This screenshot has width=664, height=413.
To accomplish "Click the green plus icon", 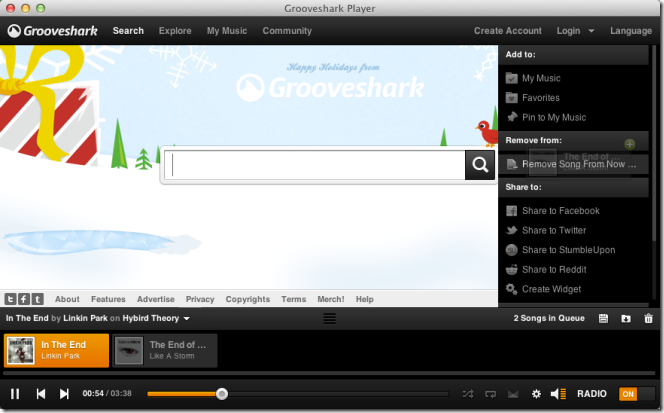I will [x=630, y=144].
